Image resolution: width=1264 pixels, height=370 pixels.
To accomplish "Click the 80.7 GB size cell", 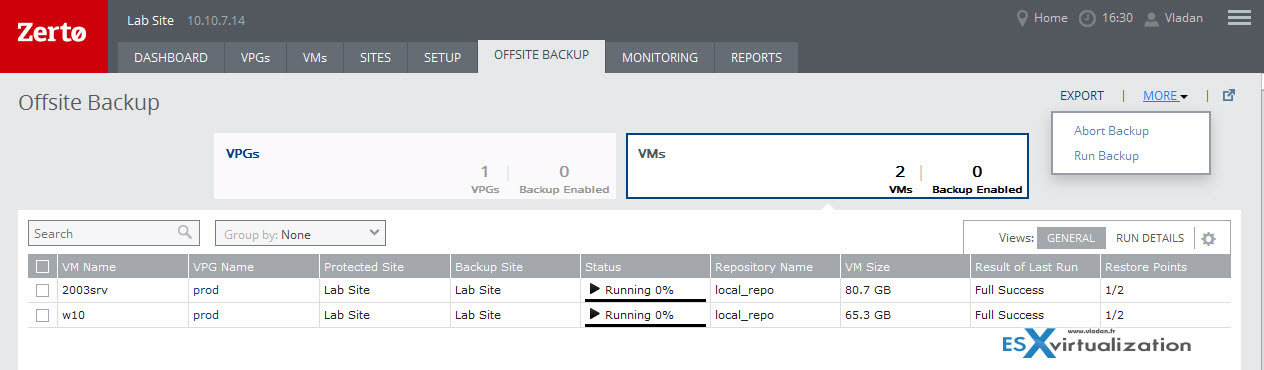I will [871, 290].
